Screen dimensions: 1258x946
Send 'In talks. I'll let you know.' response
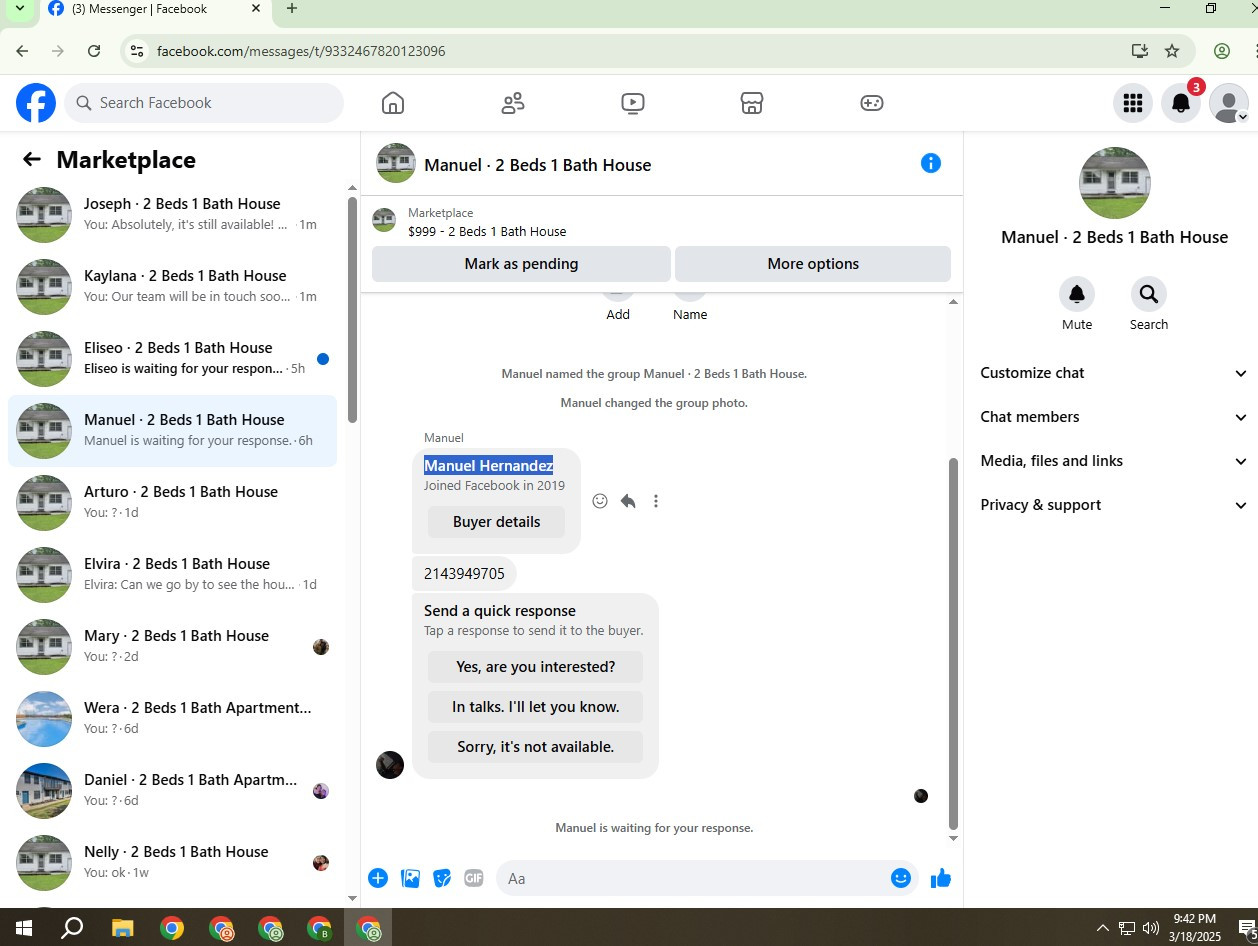pos(535,707)
